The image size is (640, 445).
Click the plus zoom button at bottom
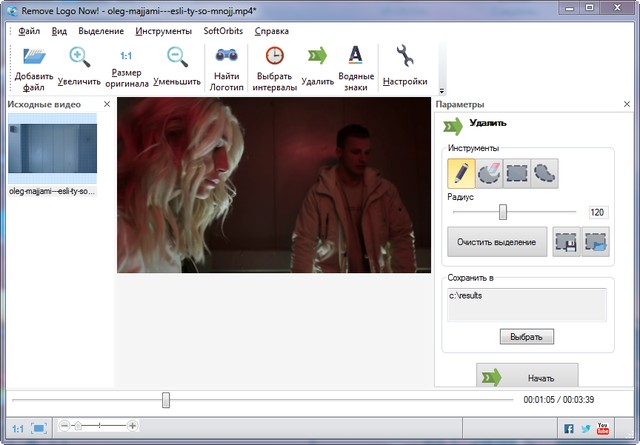tap(132, 426)
